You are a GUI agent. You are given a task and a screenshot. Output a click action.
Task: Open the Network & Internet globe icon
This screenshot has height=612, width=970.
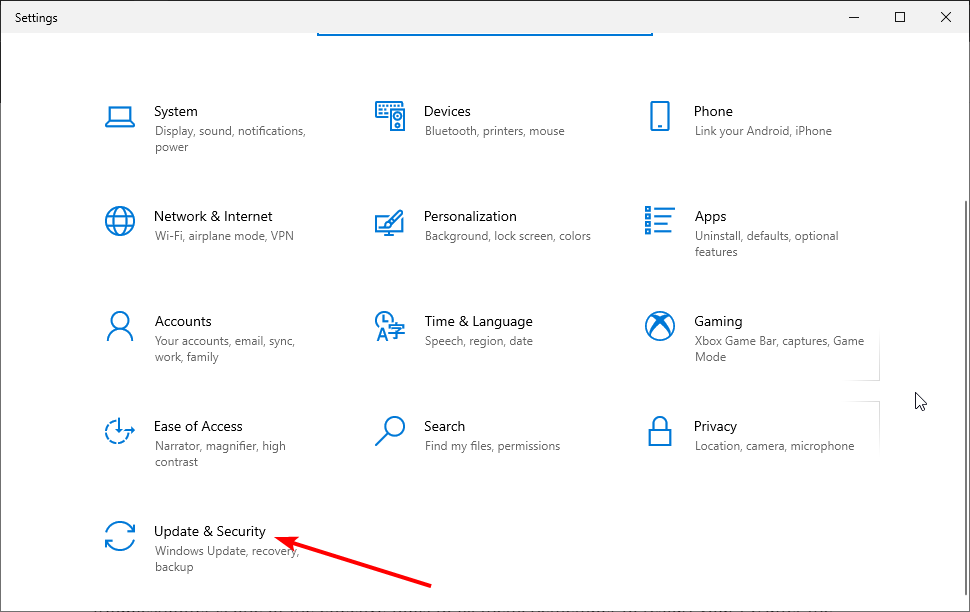coord(119,221)
